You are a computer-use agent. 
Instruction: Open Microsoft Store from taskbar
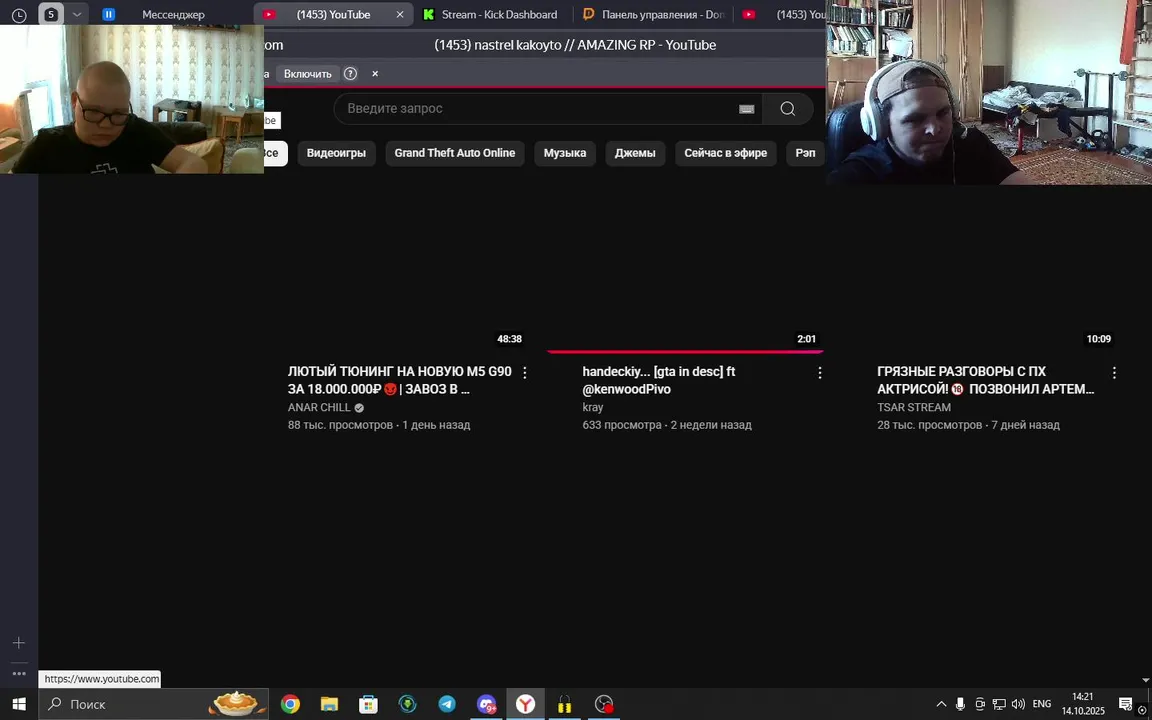pyautogui.click(x=368, y=705)
